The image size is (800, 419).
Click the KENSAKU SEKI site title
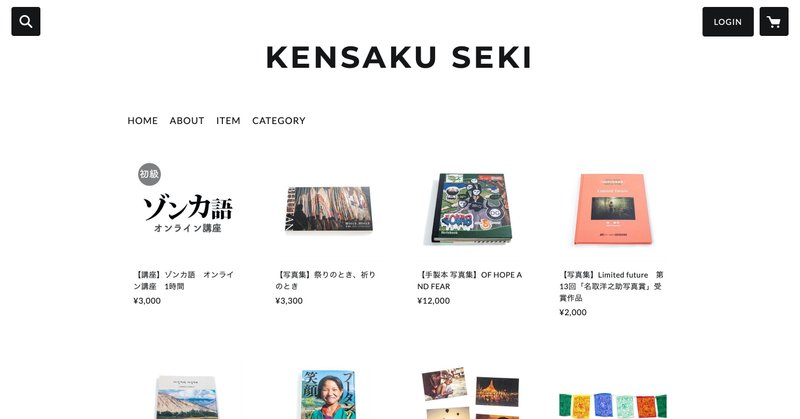tap(399, 57)
